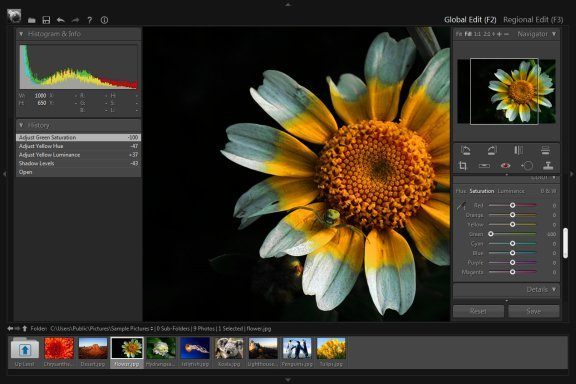Set navigator zoom to 1:1
This screenshot has height=384, width=576.
477,34
